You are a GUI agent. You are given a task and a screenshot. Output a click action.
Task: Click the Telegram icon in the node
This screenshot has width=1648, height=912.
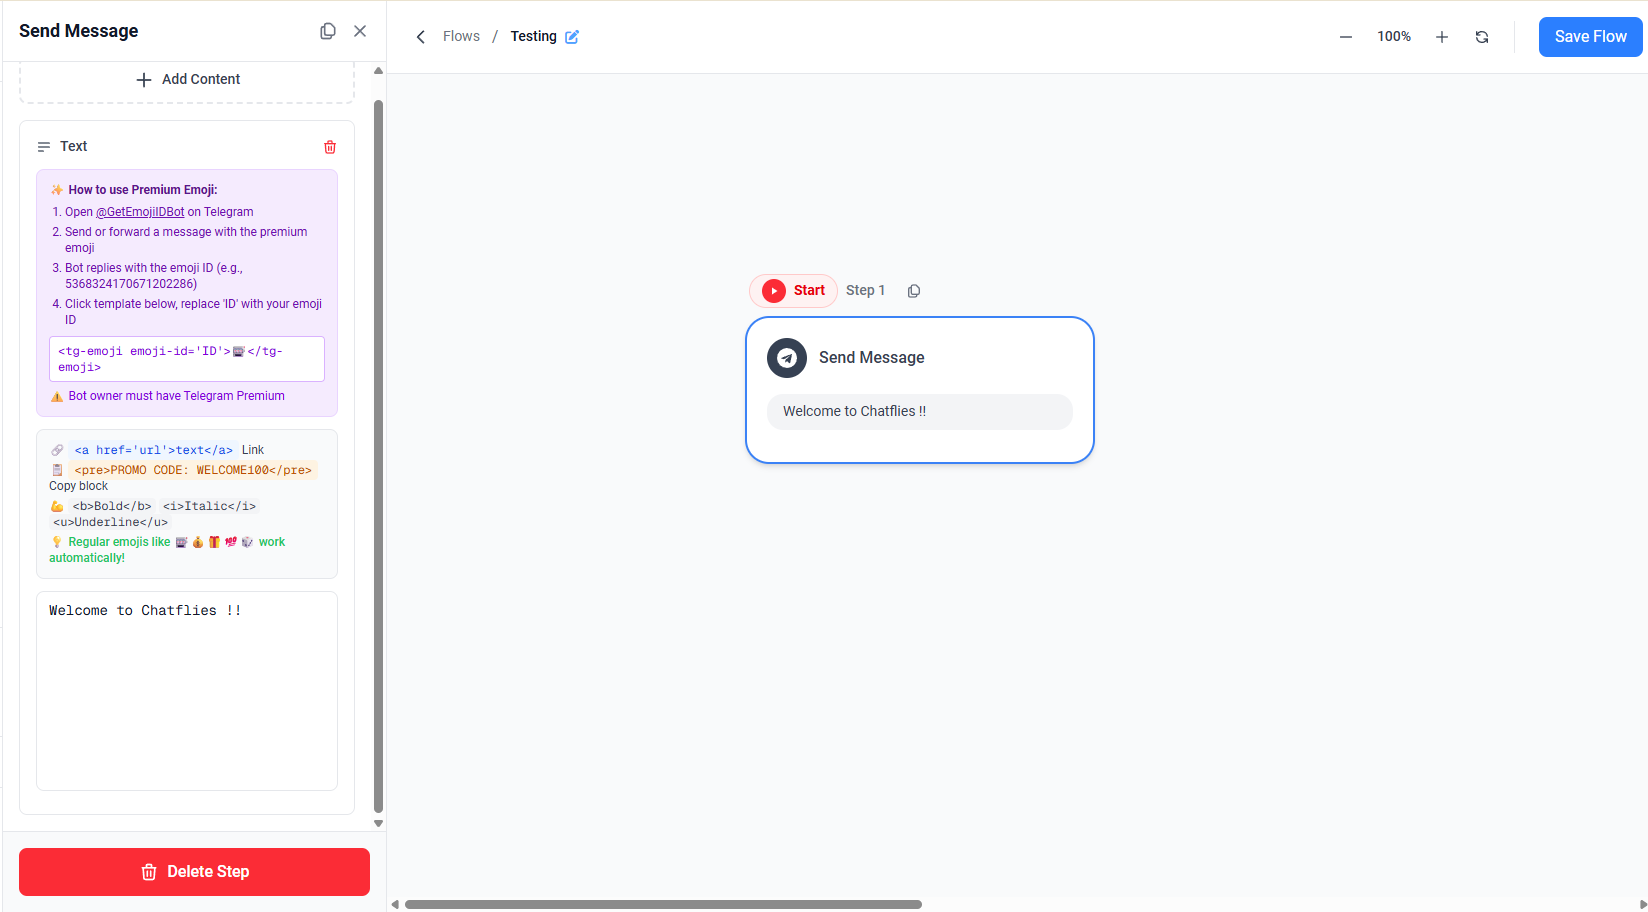pos(787,358)
